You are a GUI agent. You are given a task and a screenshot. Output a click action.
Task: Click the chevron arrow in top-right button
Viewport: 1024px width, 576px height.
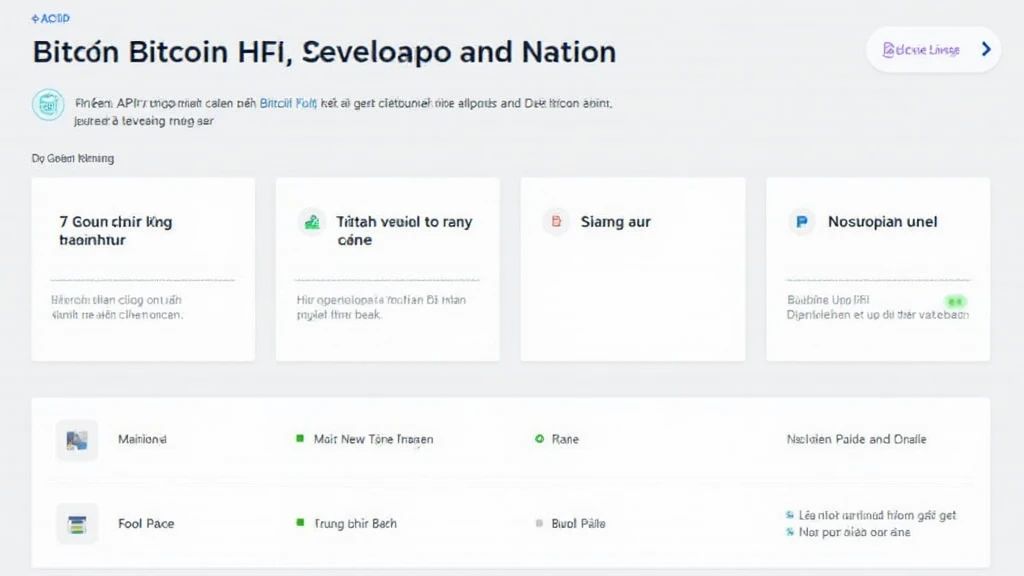point(986,49)
